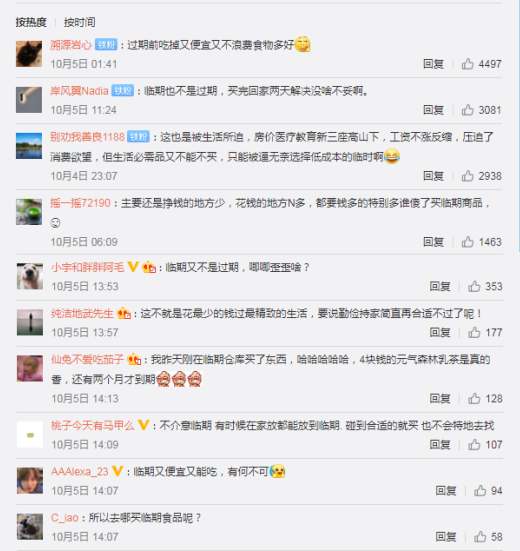The image size is (520, 551).
Task: Click thumbs-up on comment with 2938 likes
Action: (467, 176)
